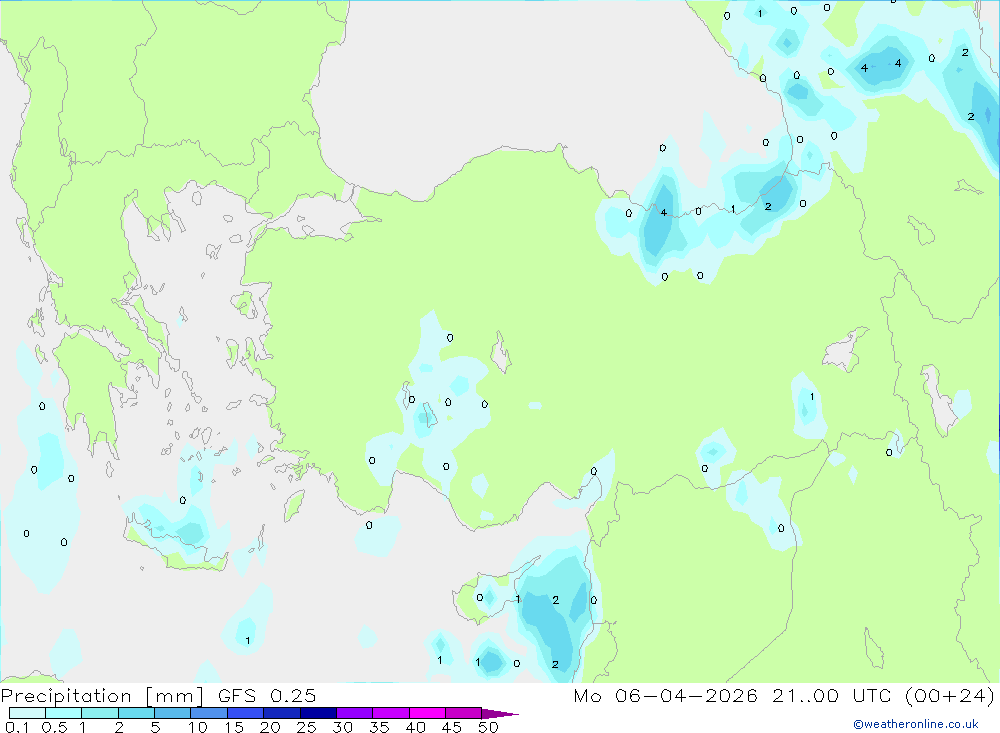Click the 'Precipitation' title text
This screenshot has height=733, width=1000.
click(x=66, y=696)
